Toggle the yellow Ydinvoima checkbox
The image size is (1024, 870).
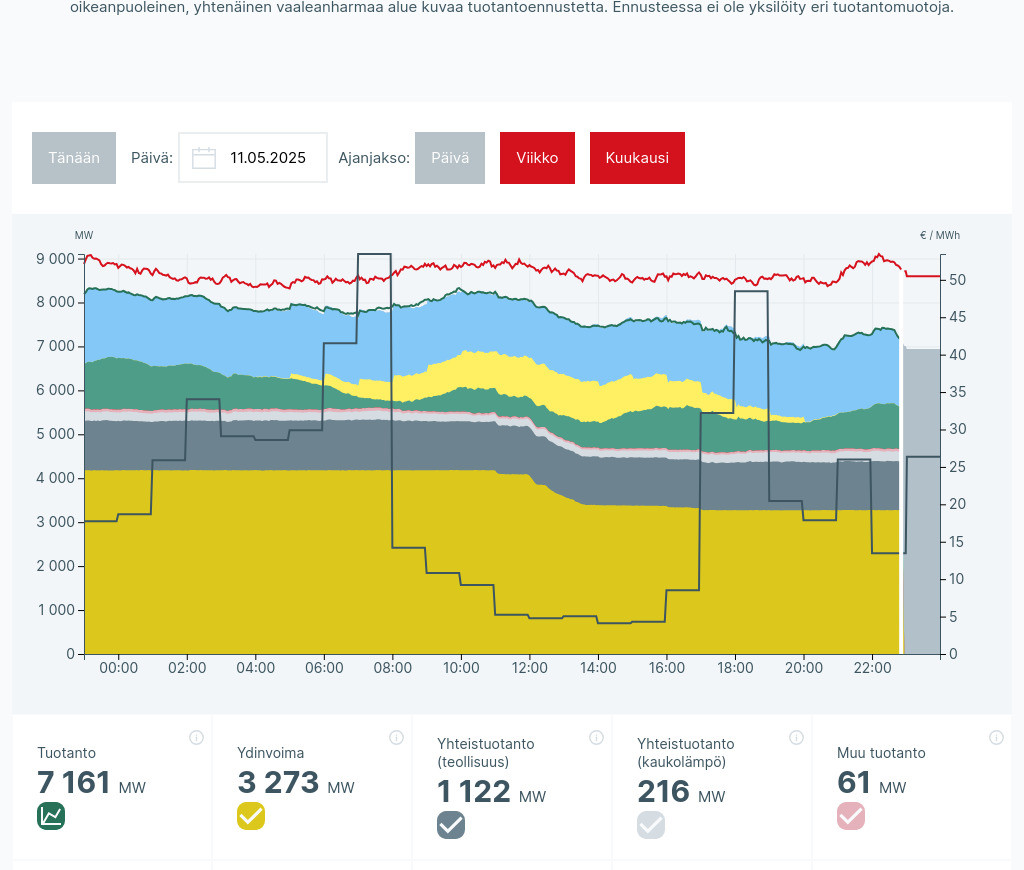[251, 816]
